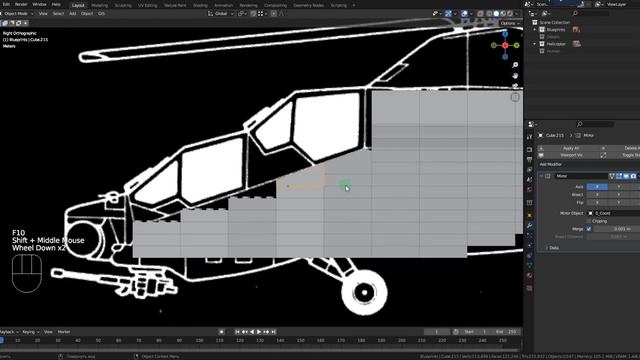640x360 pixels.
Task: Toggle Mirror modifier render camera icon
Action: [633, 176]
